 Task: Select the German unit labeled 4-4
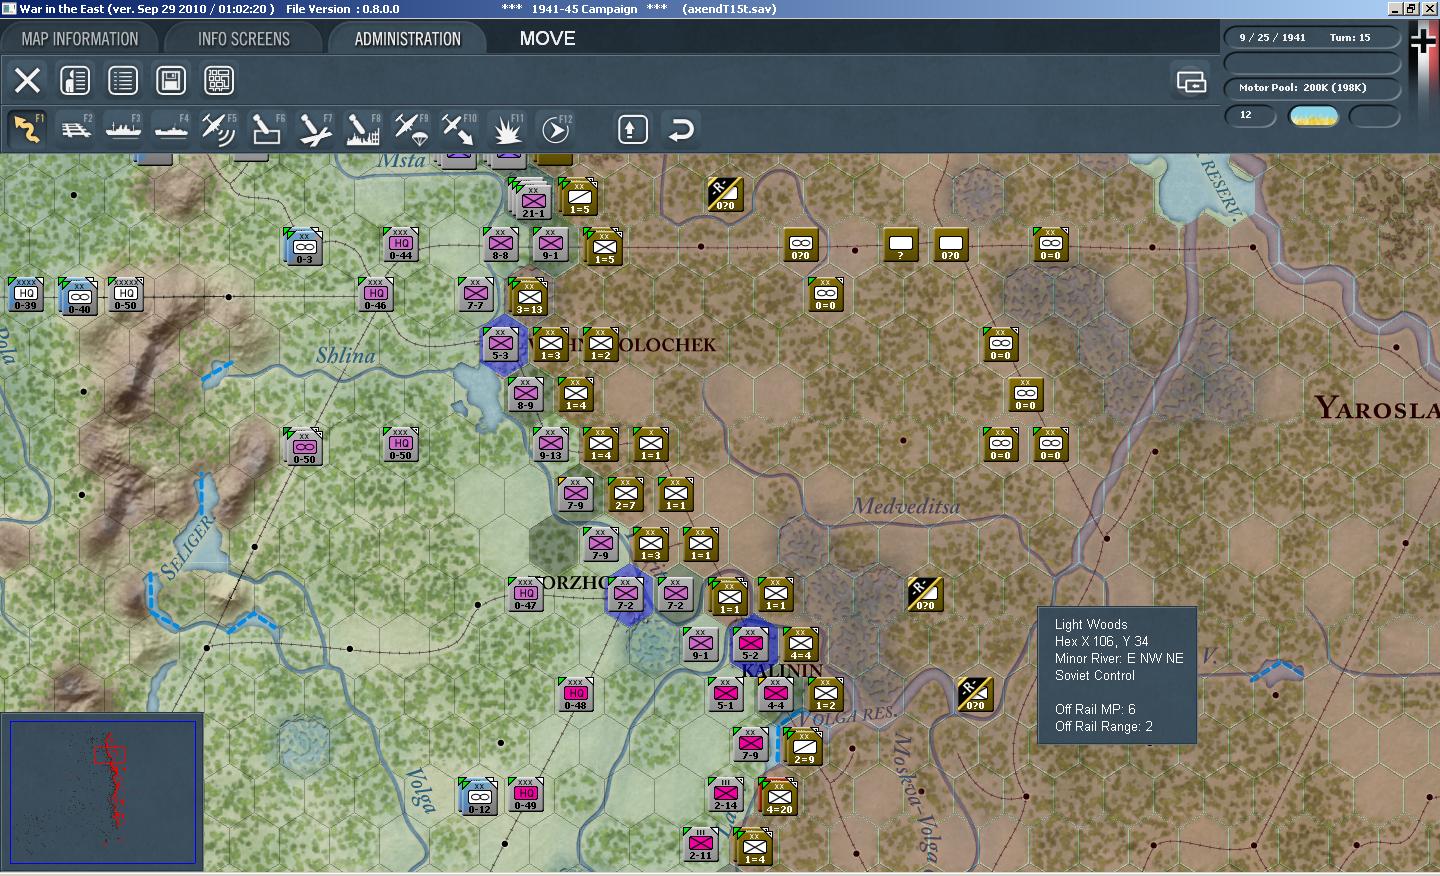(x=776, y=695)
